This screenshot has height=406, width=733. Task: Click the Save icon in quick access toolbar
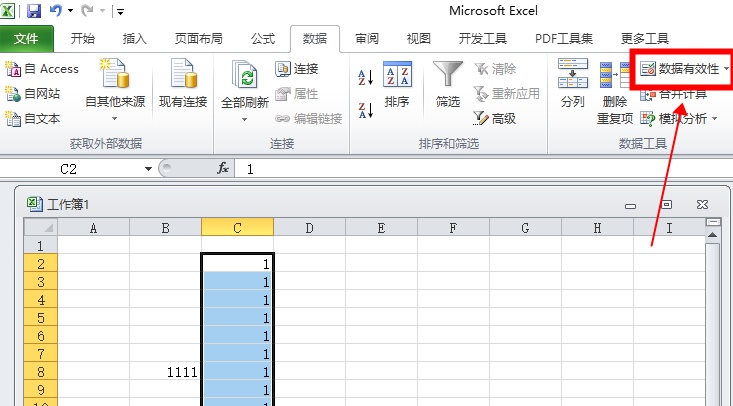pos(34,11)
